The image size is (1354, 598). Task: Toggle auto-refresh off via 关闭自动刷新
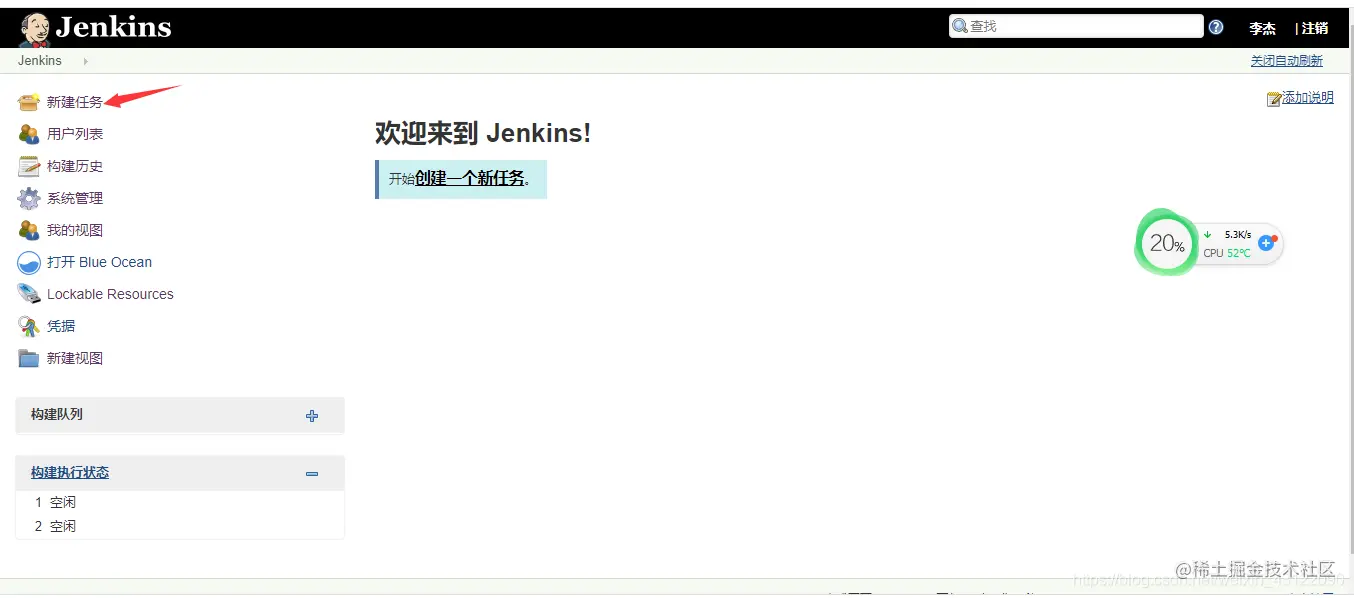click(1287, 60)
